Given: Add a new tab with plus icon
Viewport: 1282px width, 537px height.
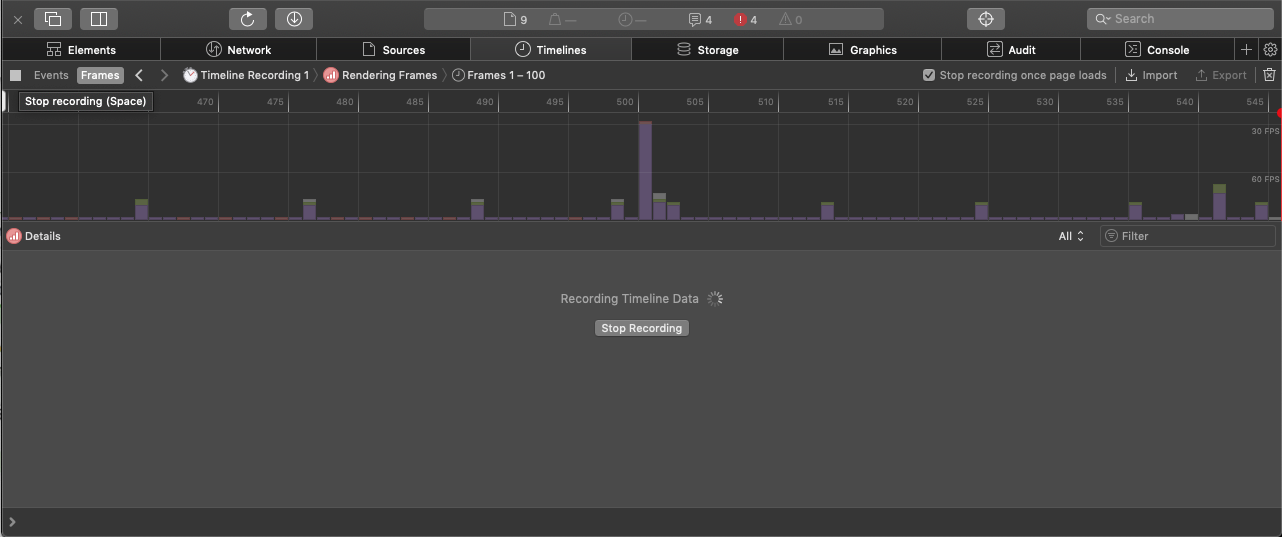Looking at the screenshot, I should pyautogui.click(x=1246, y=49).
